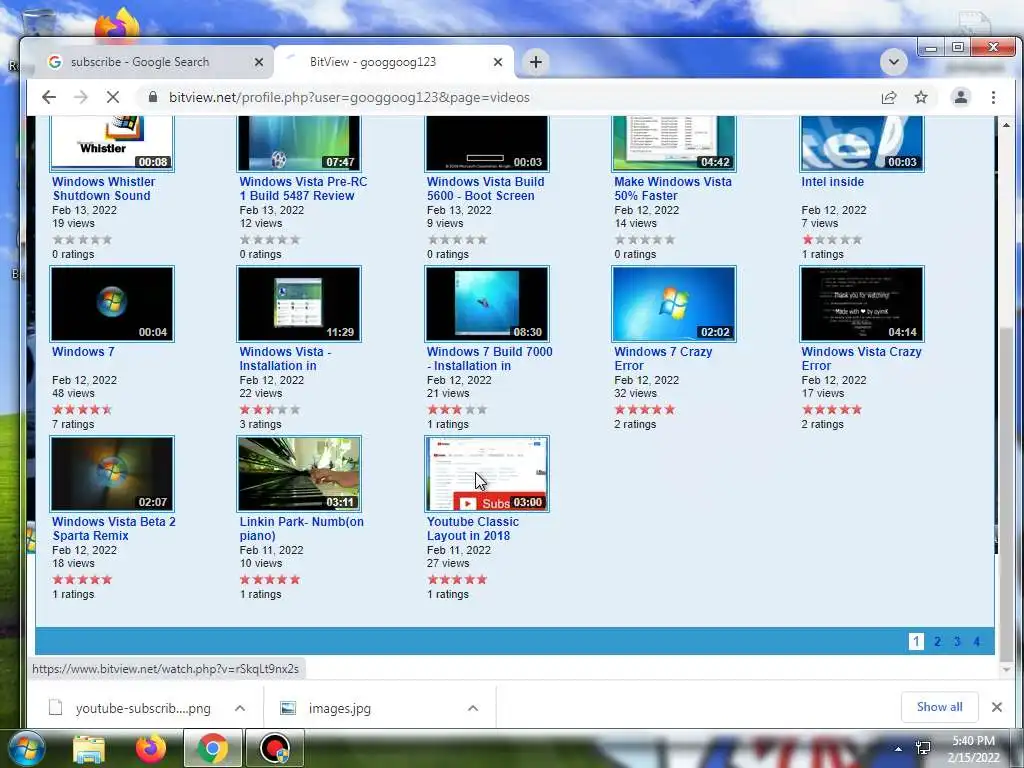Open Windows 7 Build 7000 - Installation link

490,359
